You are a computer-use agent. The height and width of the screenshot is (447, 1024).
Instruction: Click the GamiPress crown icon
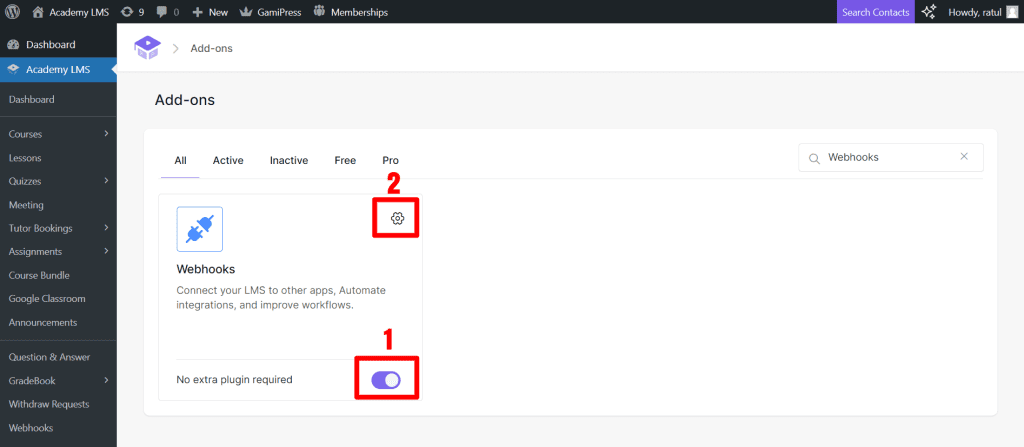[246, 12]
